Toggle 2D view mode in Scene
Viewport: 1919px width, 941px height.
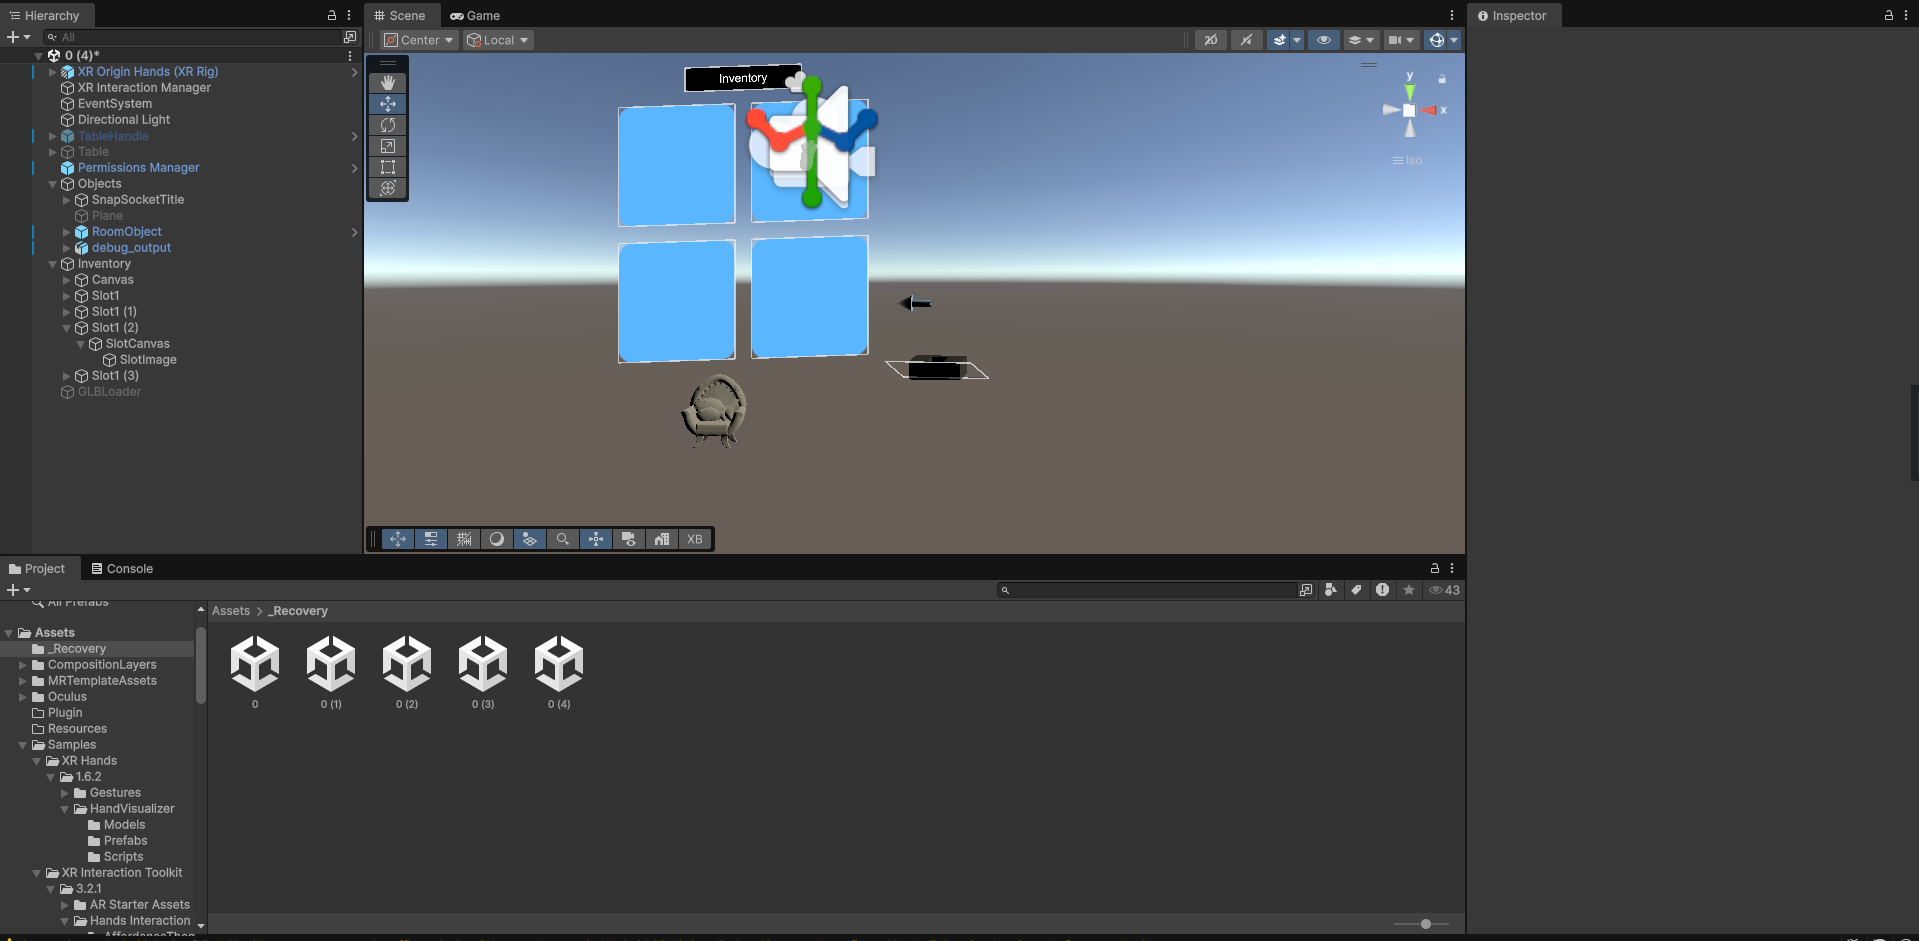point(1210,40)
